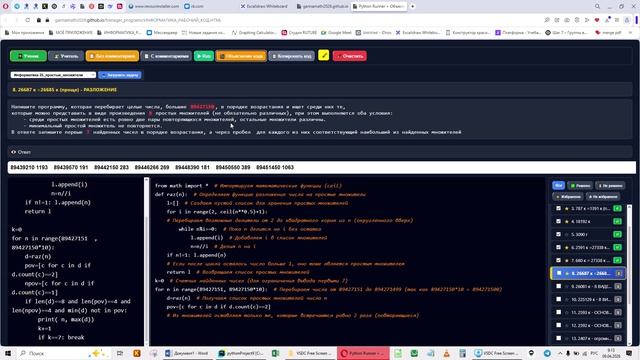640x360 pixels.
Task: Check the checkbox for task 10
Action: tap(559, 299)
